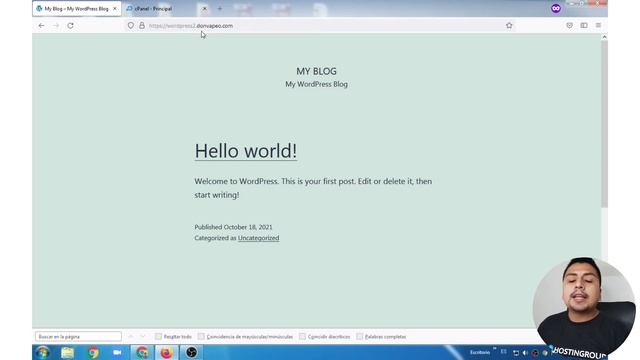Switch to the second Chrome taskbar window
The height and width of the screenshot is (360, 640).
coord(142,352)
